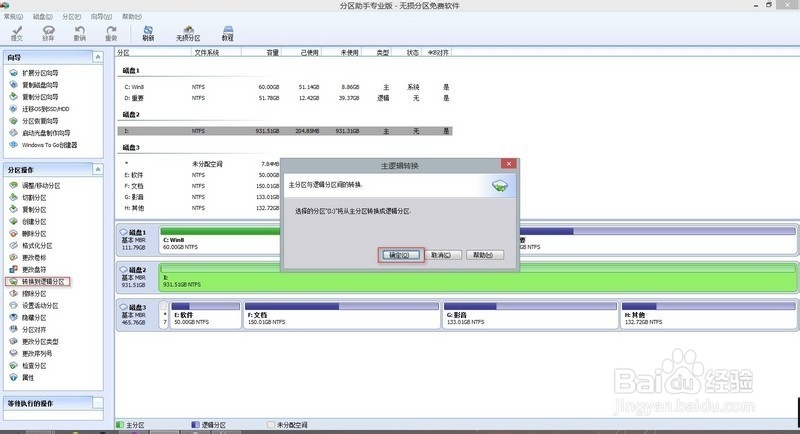Confirm the conversion with 确定 button
Viewport: 800px width, 434px height.
(401, 254)
